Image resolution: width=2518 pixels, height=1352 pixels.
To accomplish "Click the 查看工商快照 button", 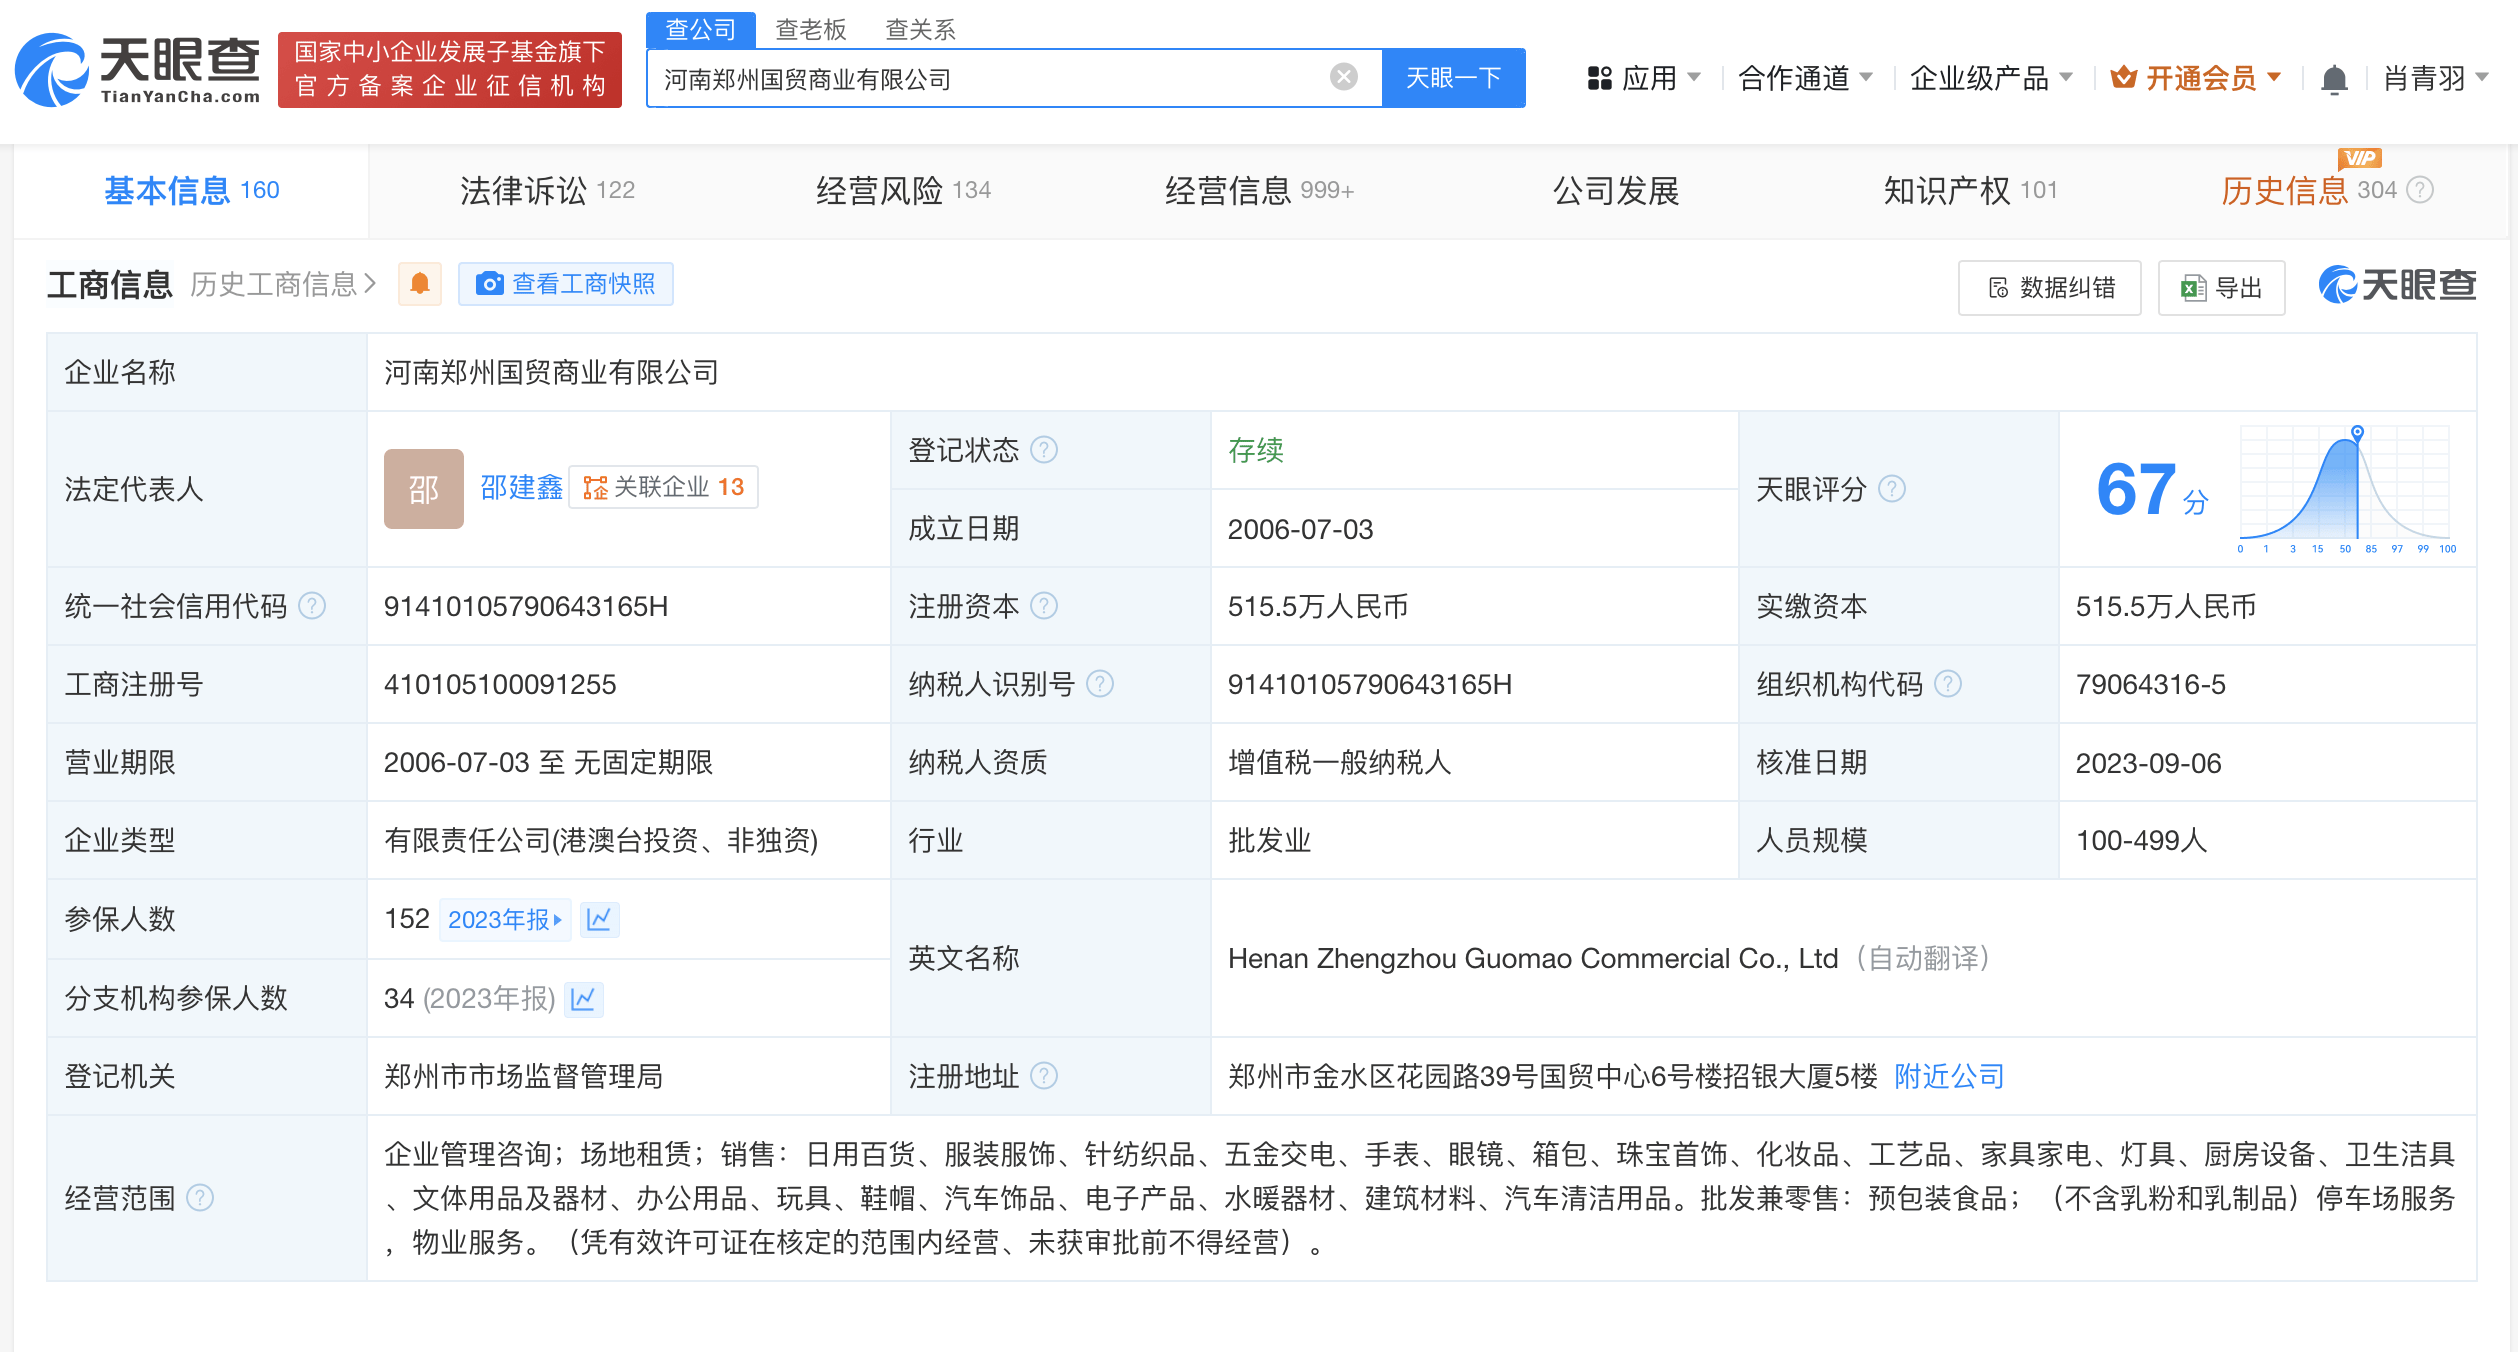I will 566,284.
